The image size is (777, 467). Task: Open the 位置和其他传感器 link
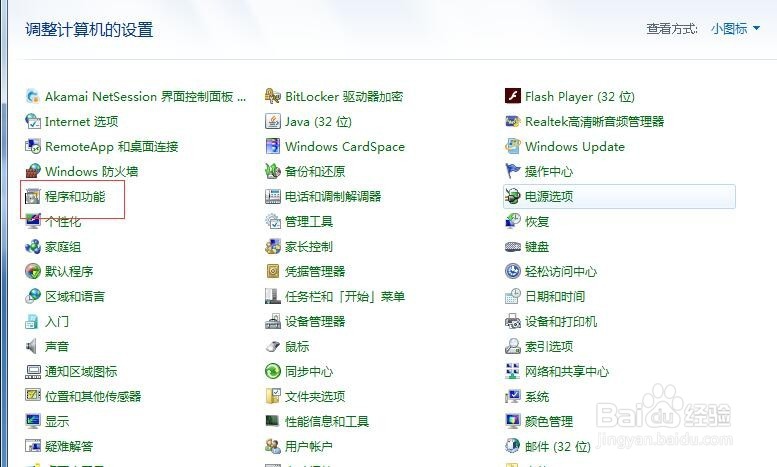point(93,396)
